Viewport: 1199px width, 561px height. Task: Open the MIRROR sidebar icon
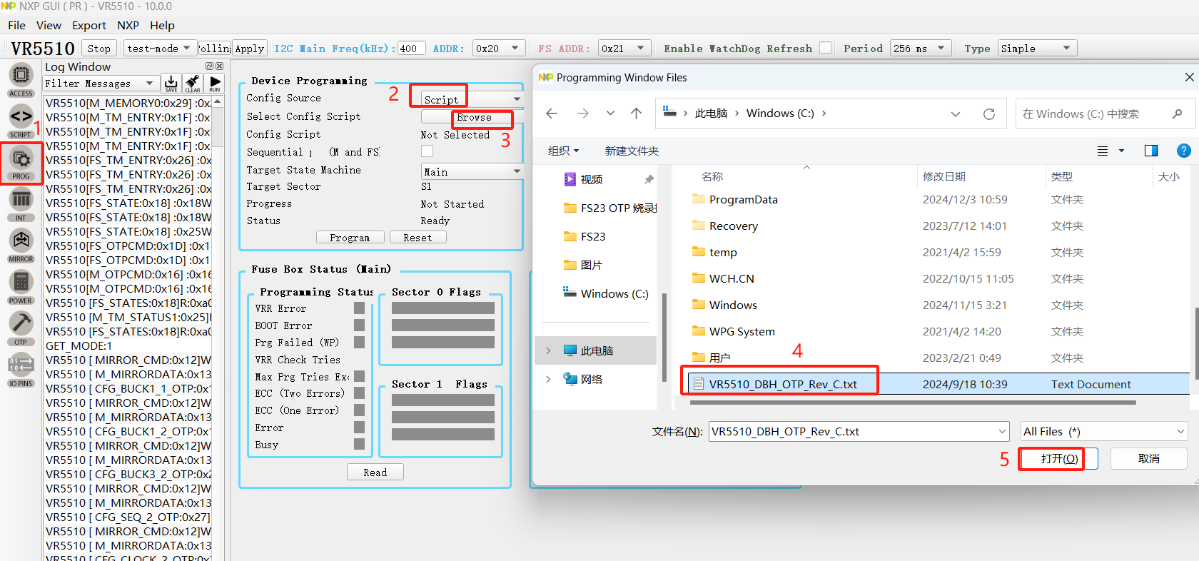pos(21,244)
